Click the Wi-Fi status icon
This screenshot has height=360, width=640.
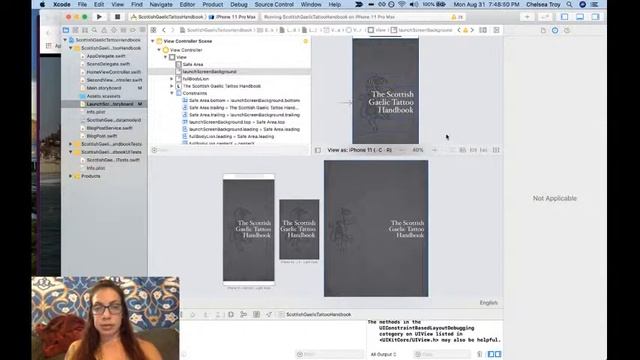coord(402,4)
